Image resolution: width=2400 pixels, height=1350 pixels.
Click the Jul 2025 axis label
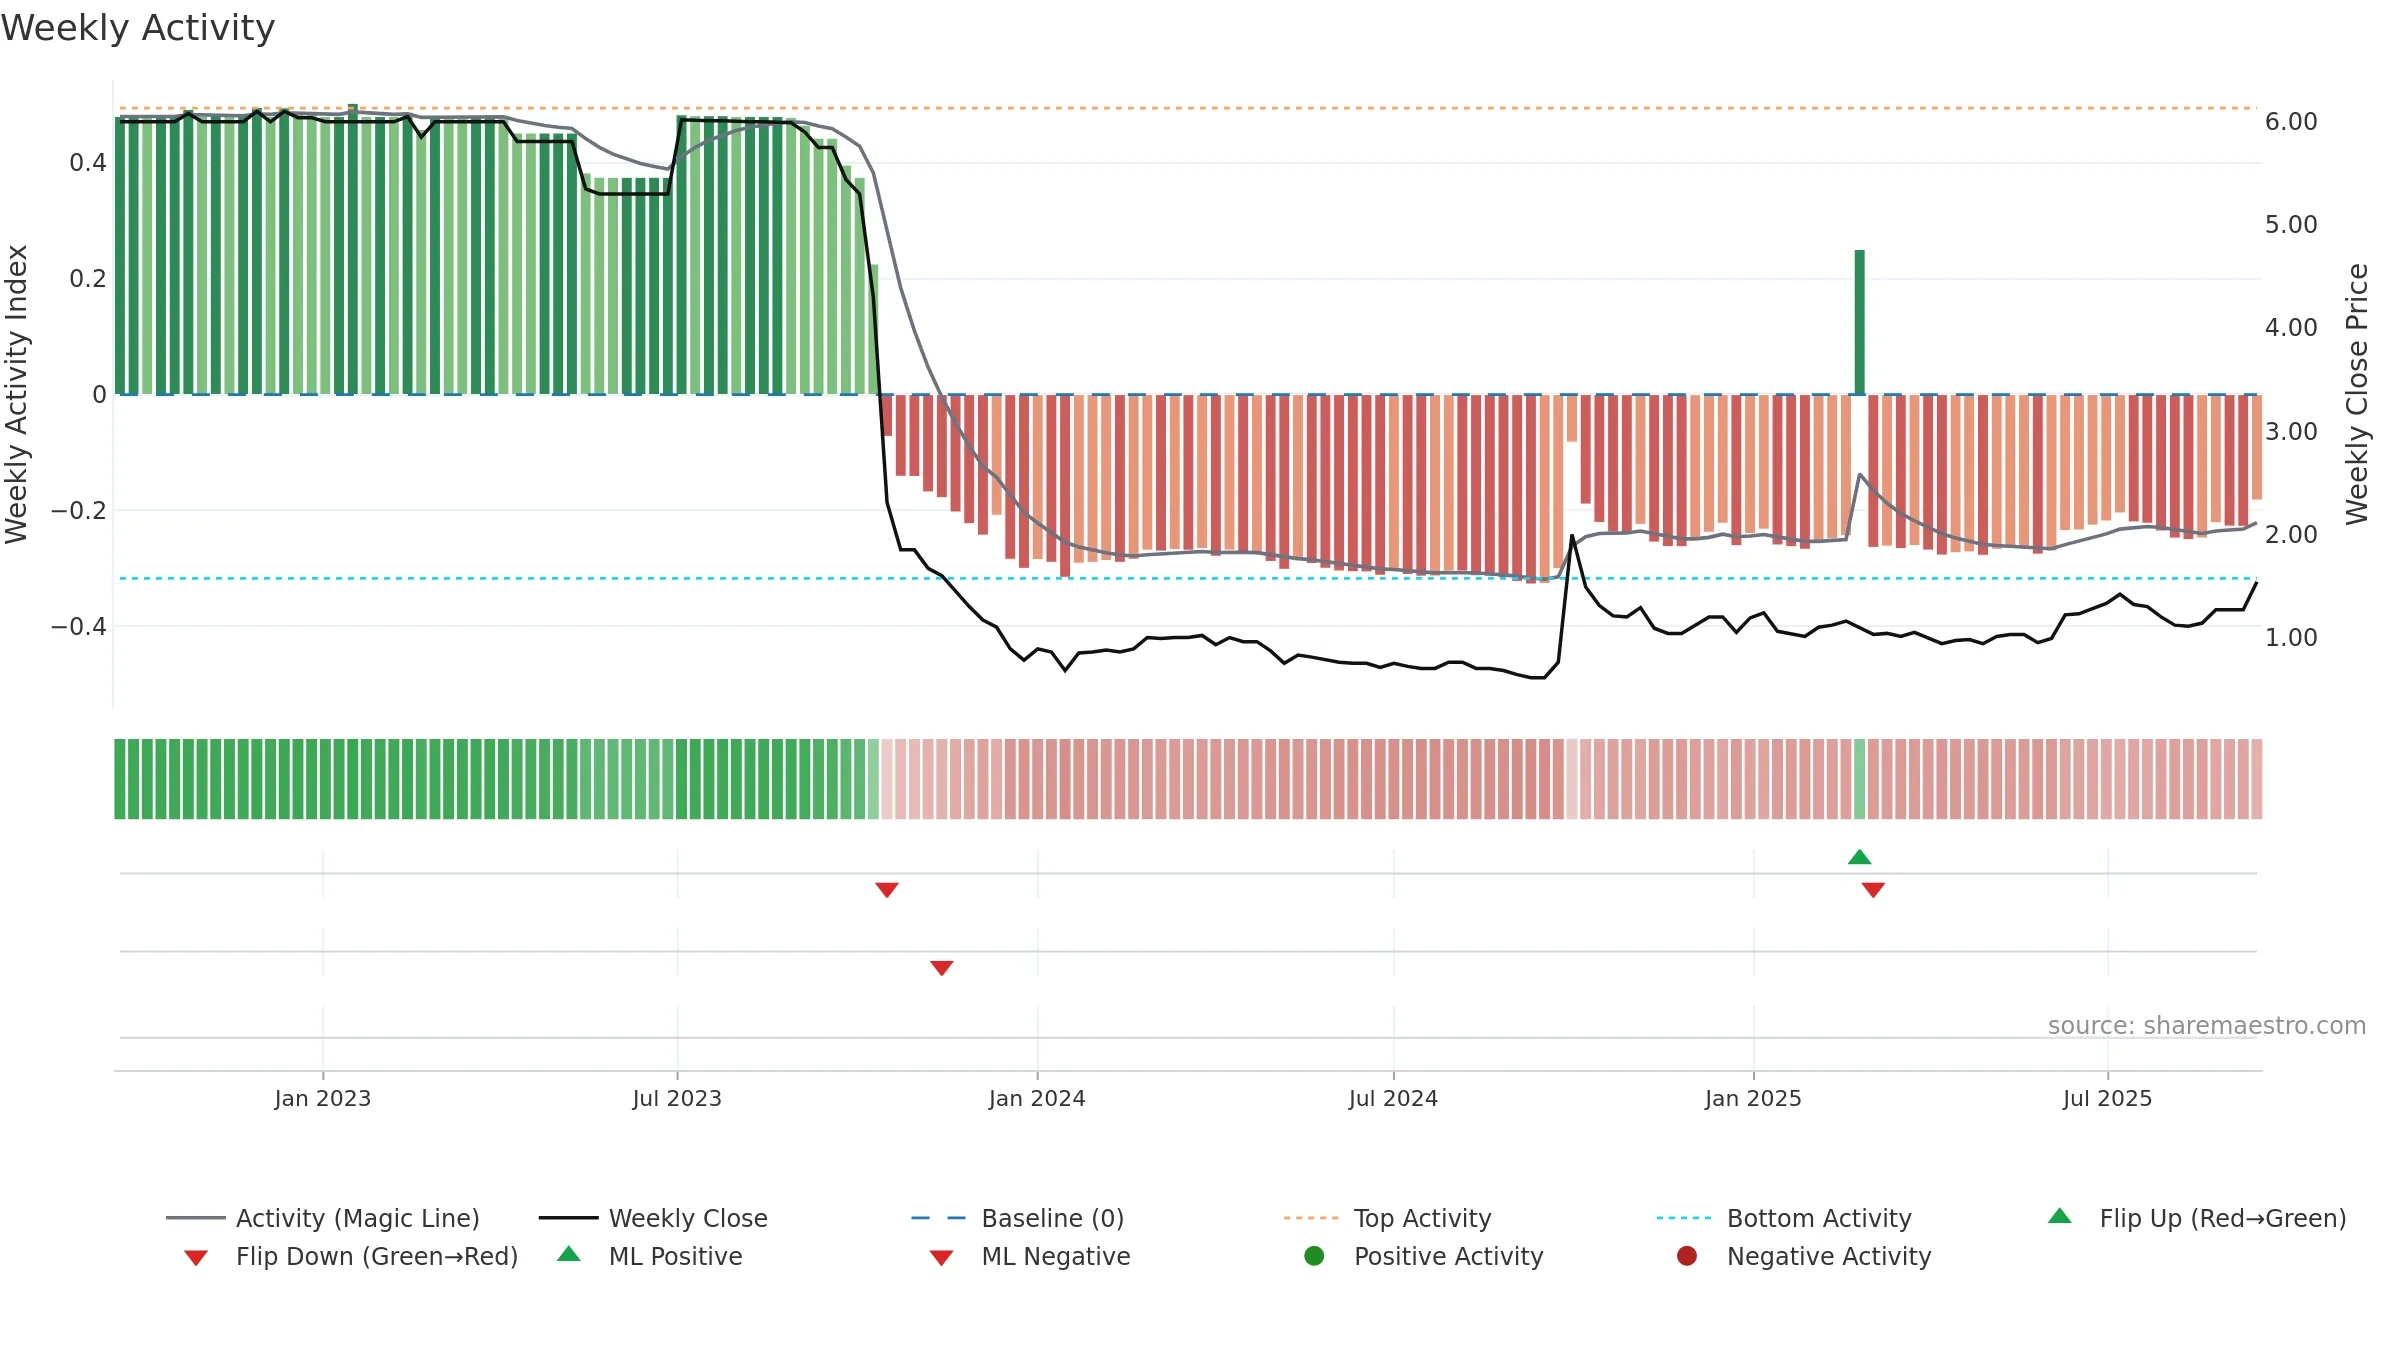2107,1099
